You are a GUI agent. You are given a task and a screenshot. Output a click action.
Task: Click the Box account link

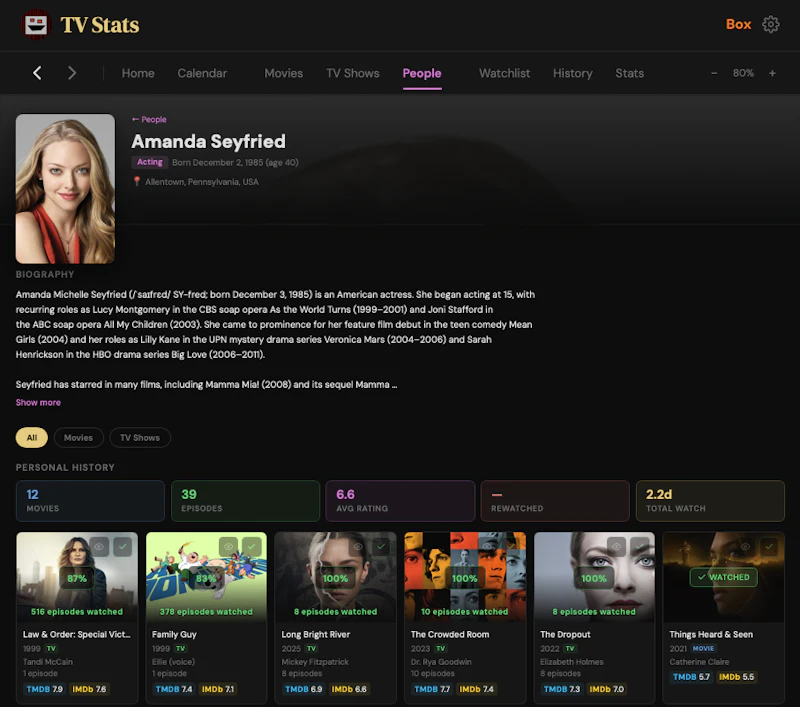coord(738,24)
